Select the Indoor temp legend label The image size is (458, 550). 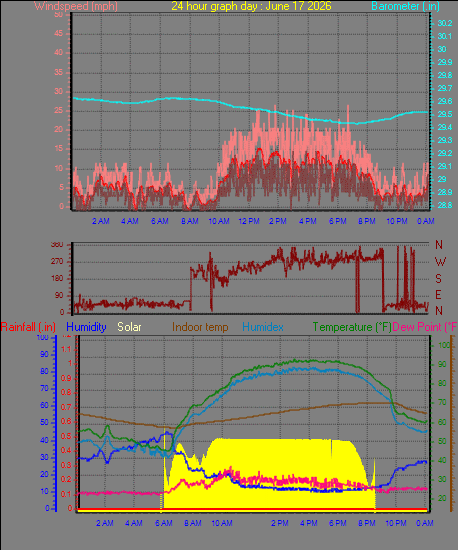(200, 327)
